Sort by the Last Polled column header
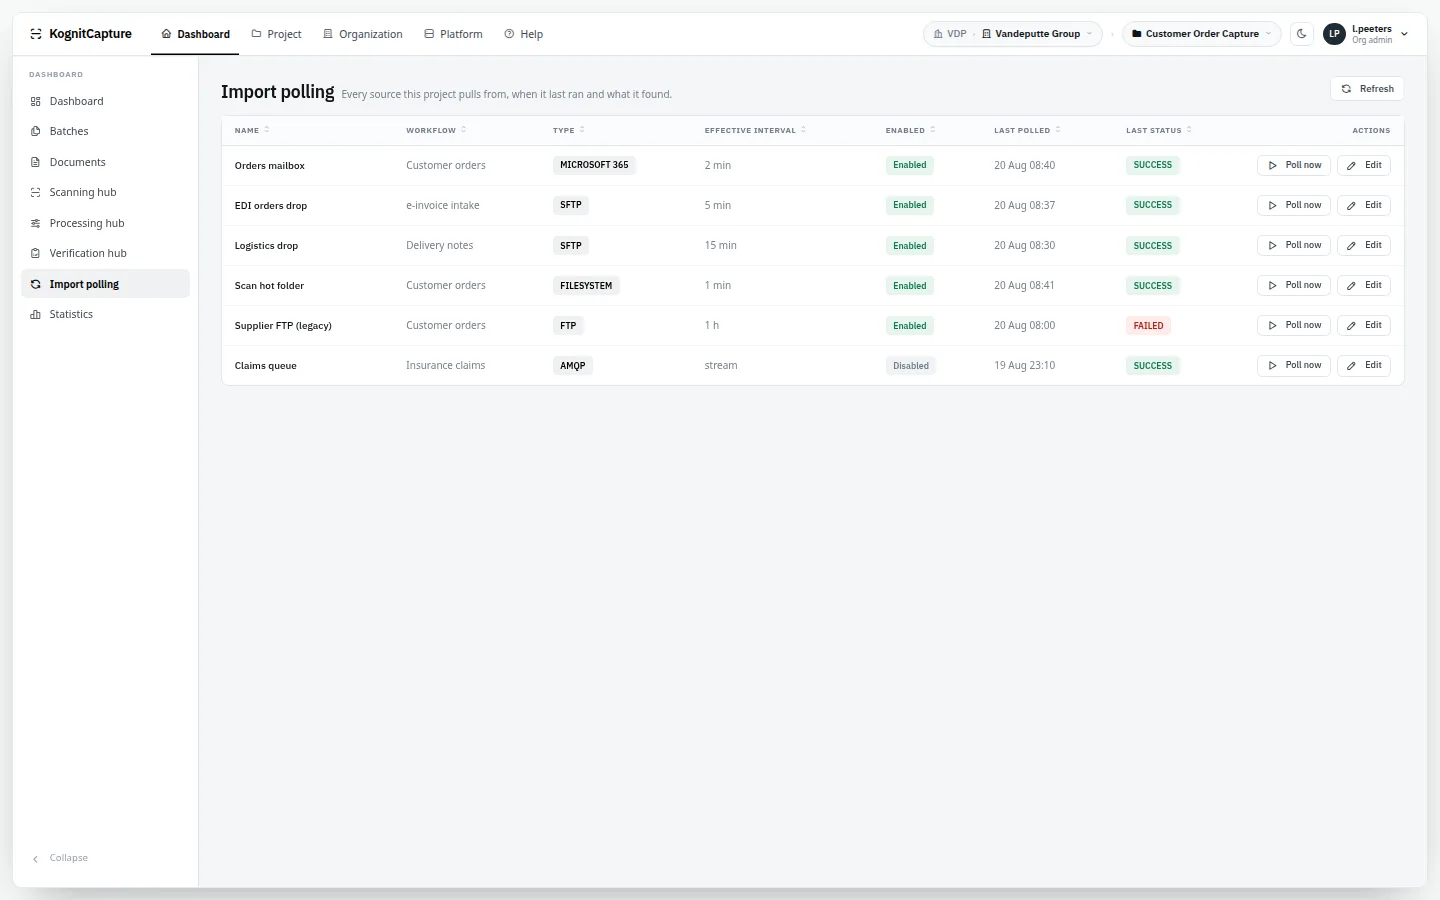The image size is (1440, 900). 1027,130
